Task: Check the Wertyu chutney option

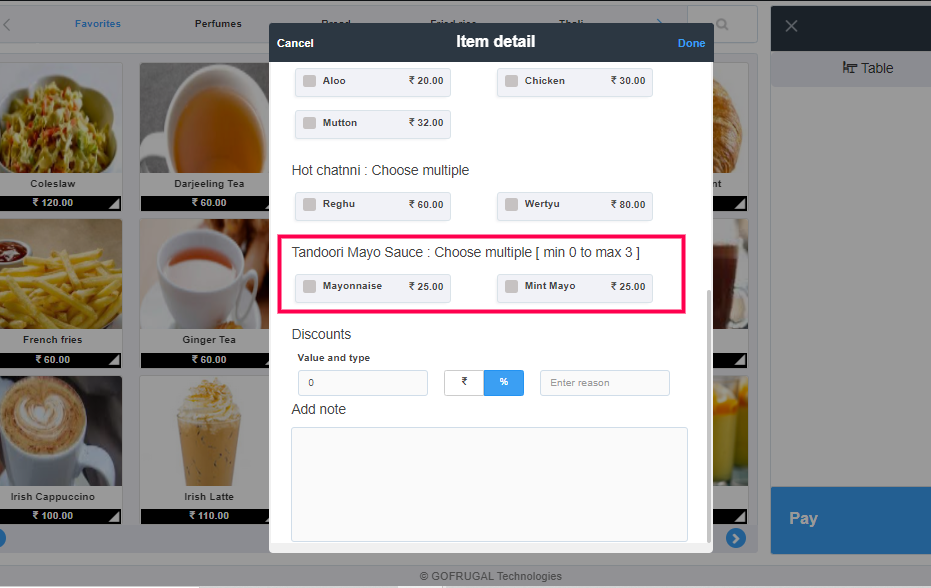Action: (511, 204)
